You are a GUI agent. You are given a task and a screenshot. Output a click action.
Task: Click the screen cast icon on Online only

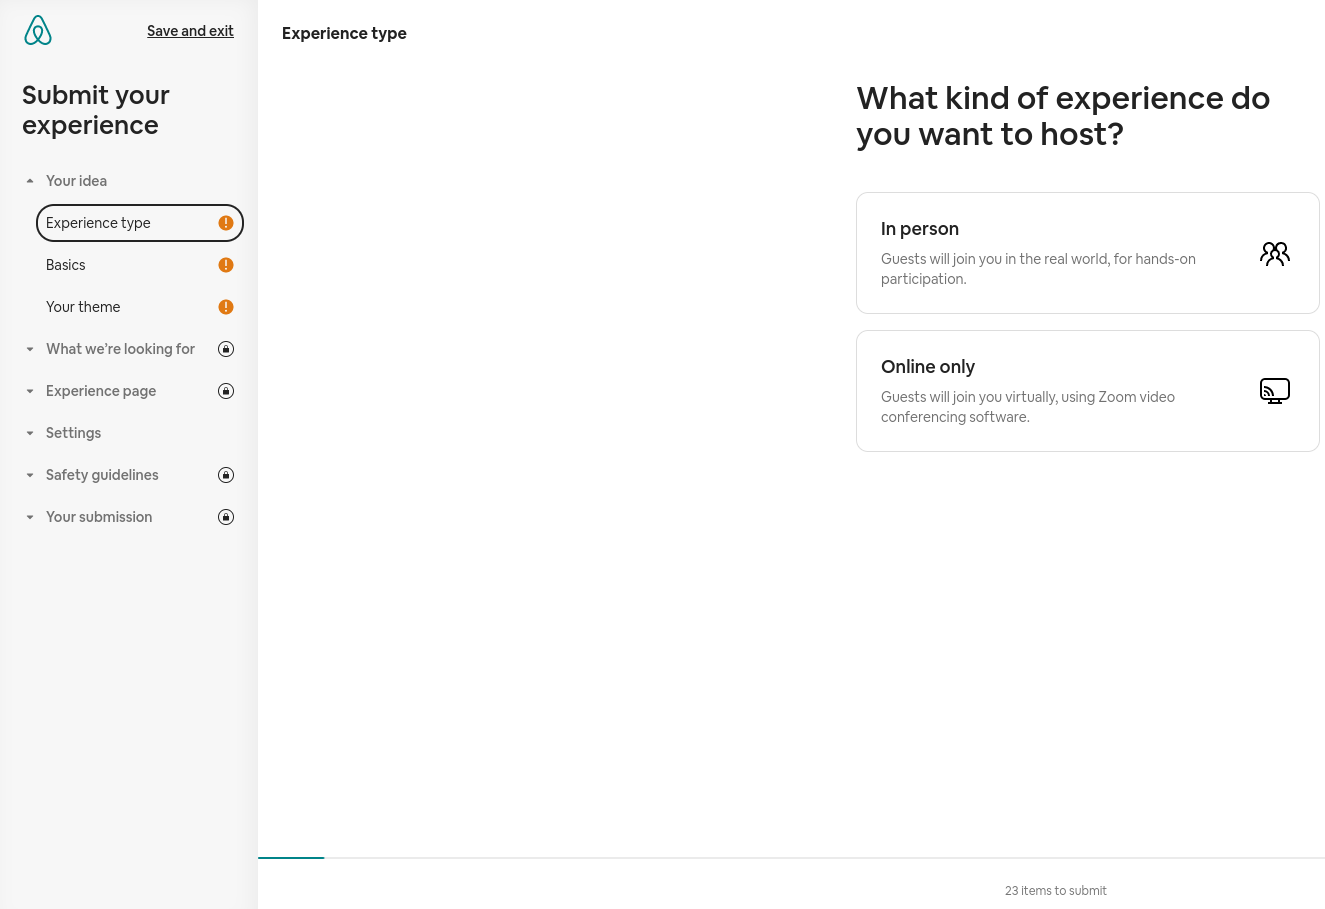tap(1275, 391)
